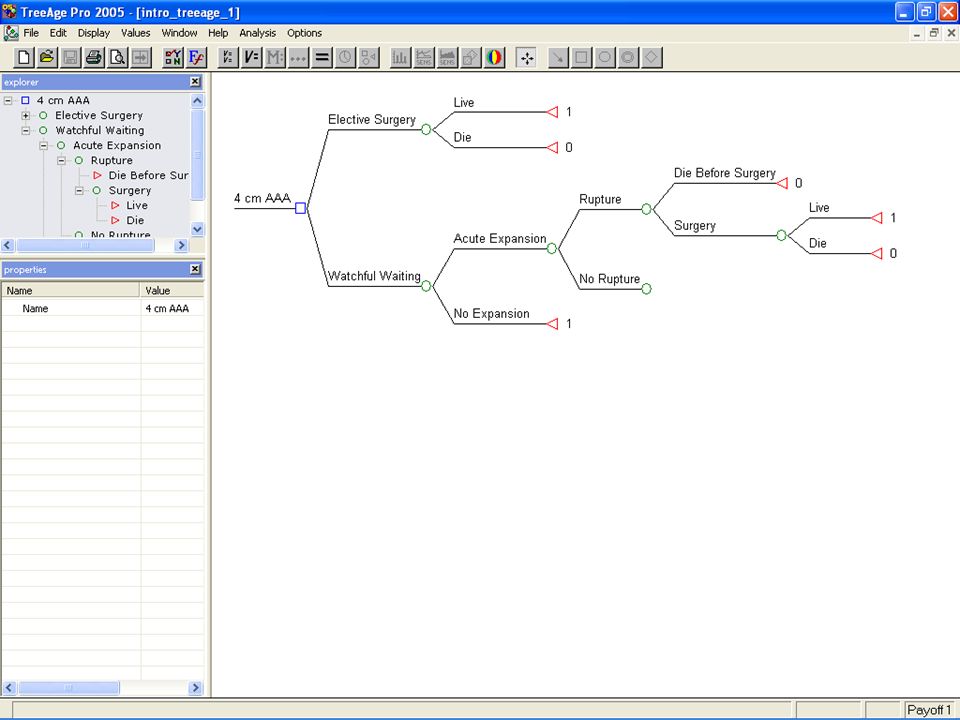Click the second SENS area chart icon
960x720 pixels.
coord(447,58)
